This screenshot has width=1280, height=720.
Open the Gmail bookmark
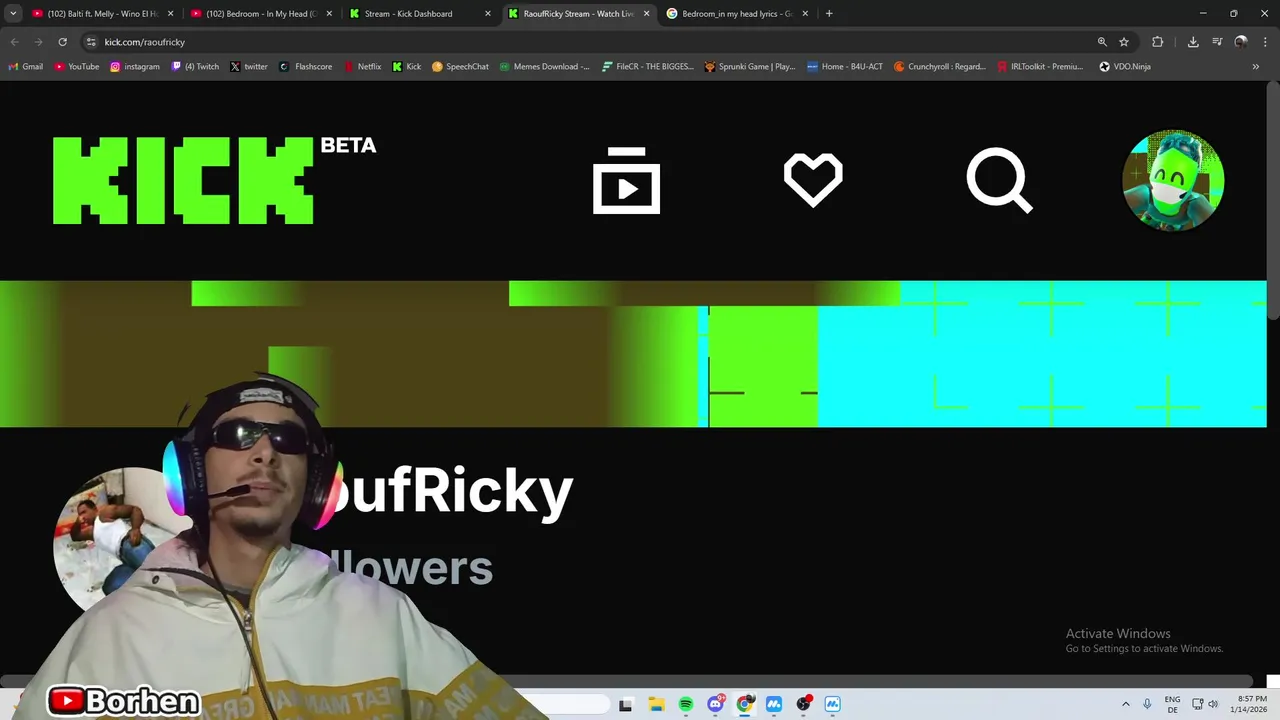click(26, 66)
